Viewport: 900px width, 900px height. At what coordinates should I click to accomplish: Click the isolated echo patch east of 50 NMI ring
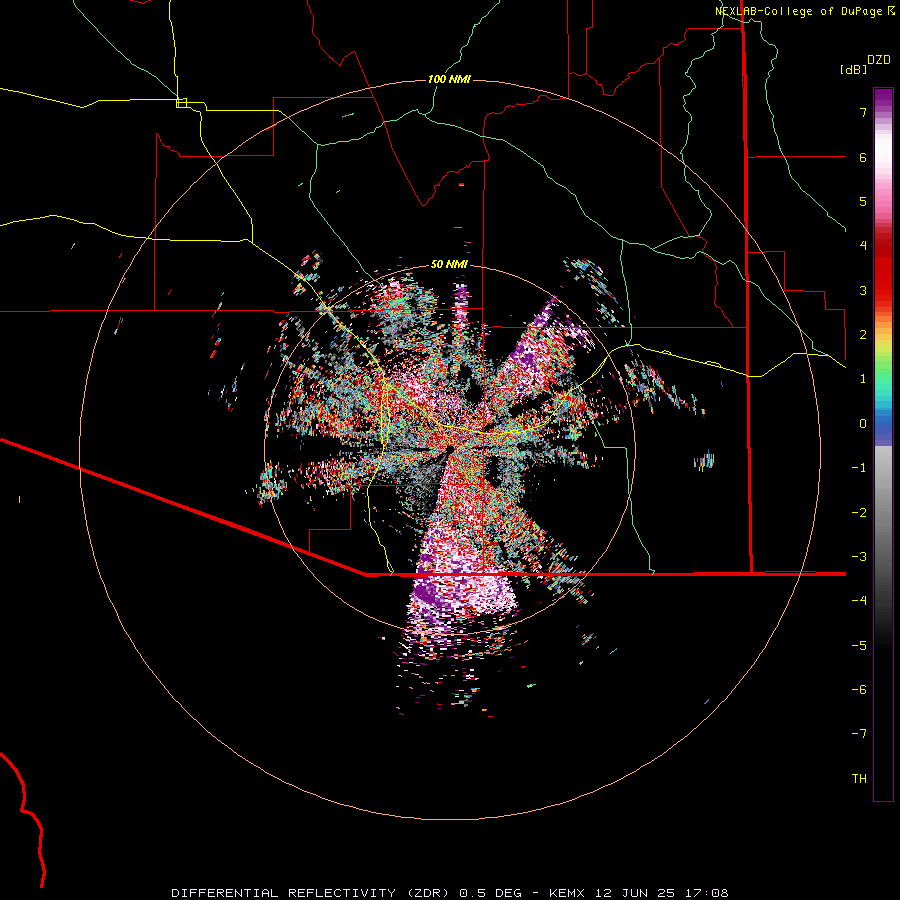[704, 460]
